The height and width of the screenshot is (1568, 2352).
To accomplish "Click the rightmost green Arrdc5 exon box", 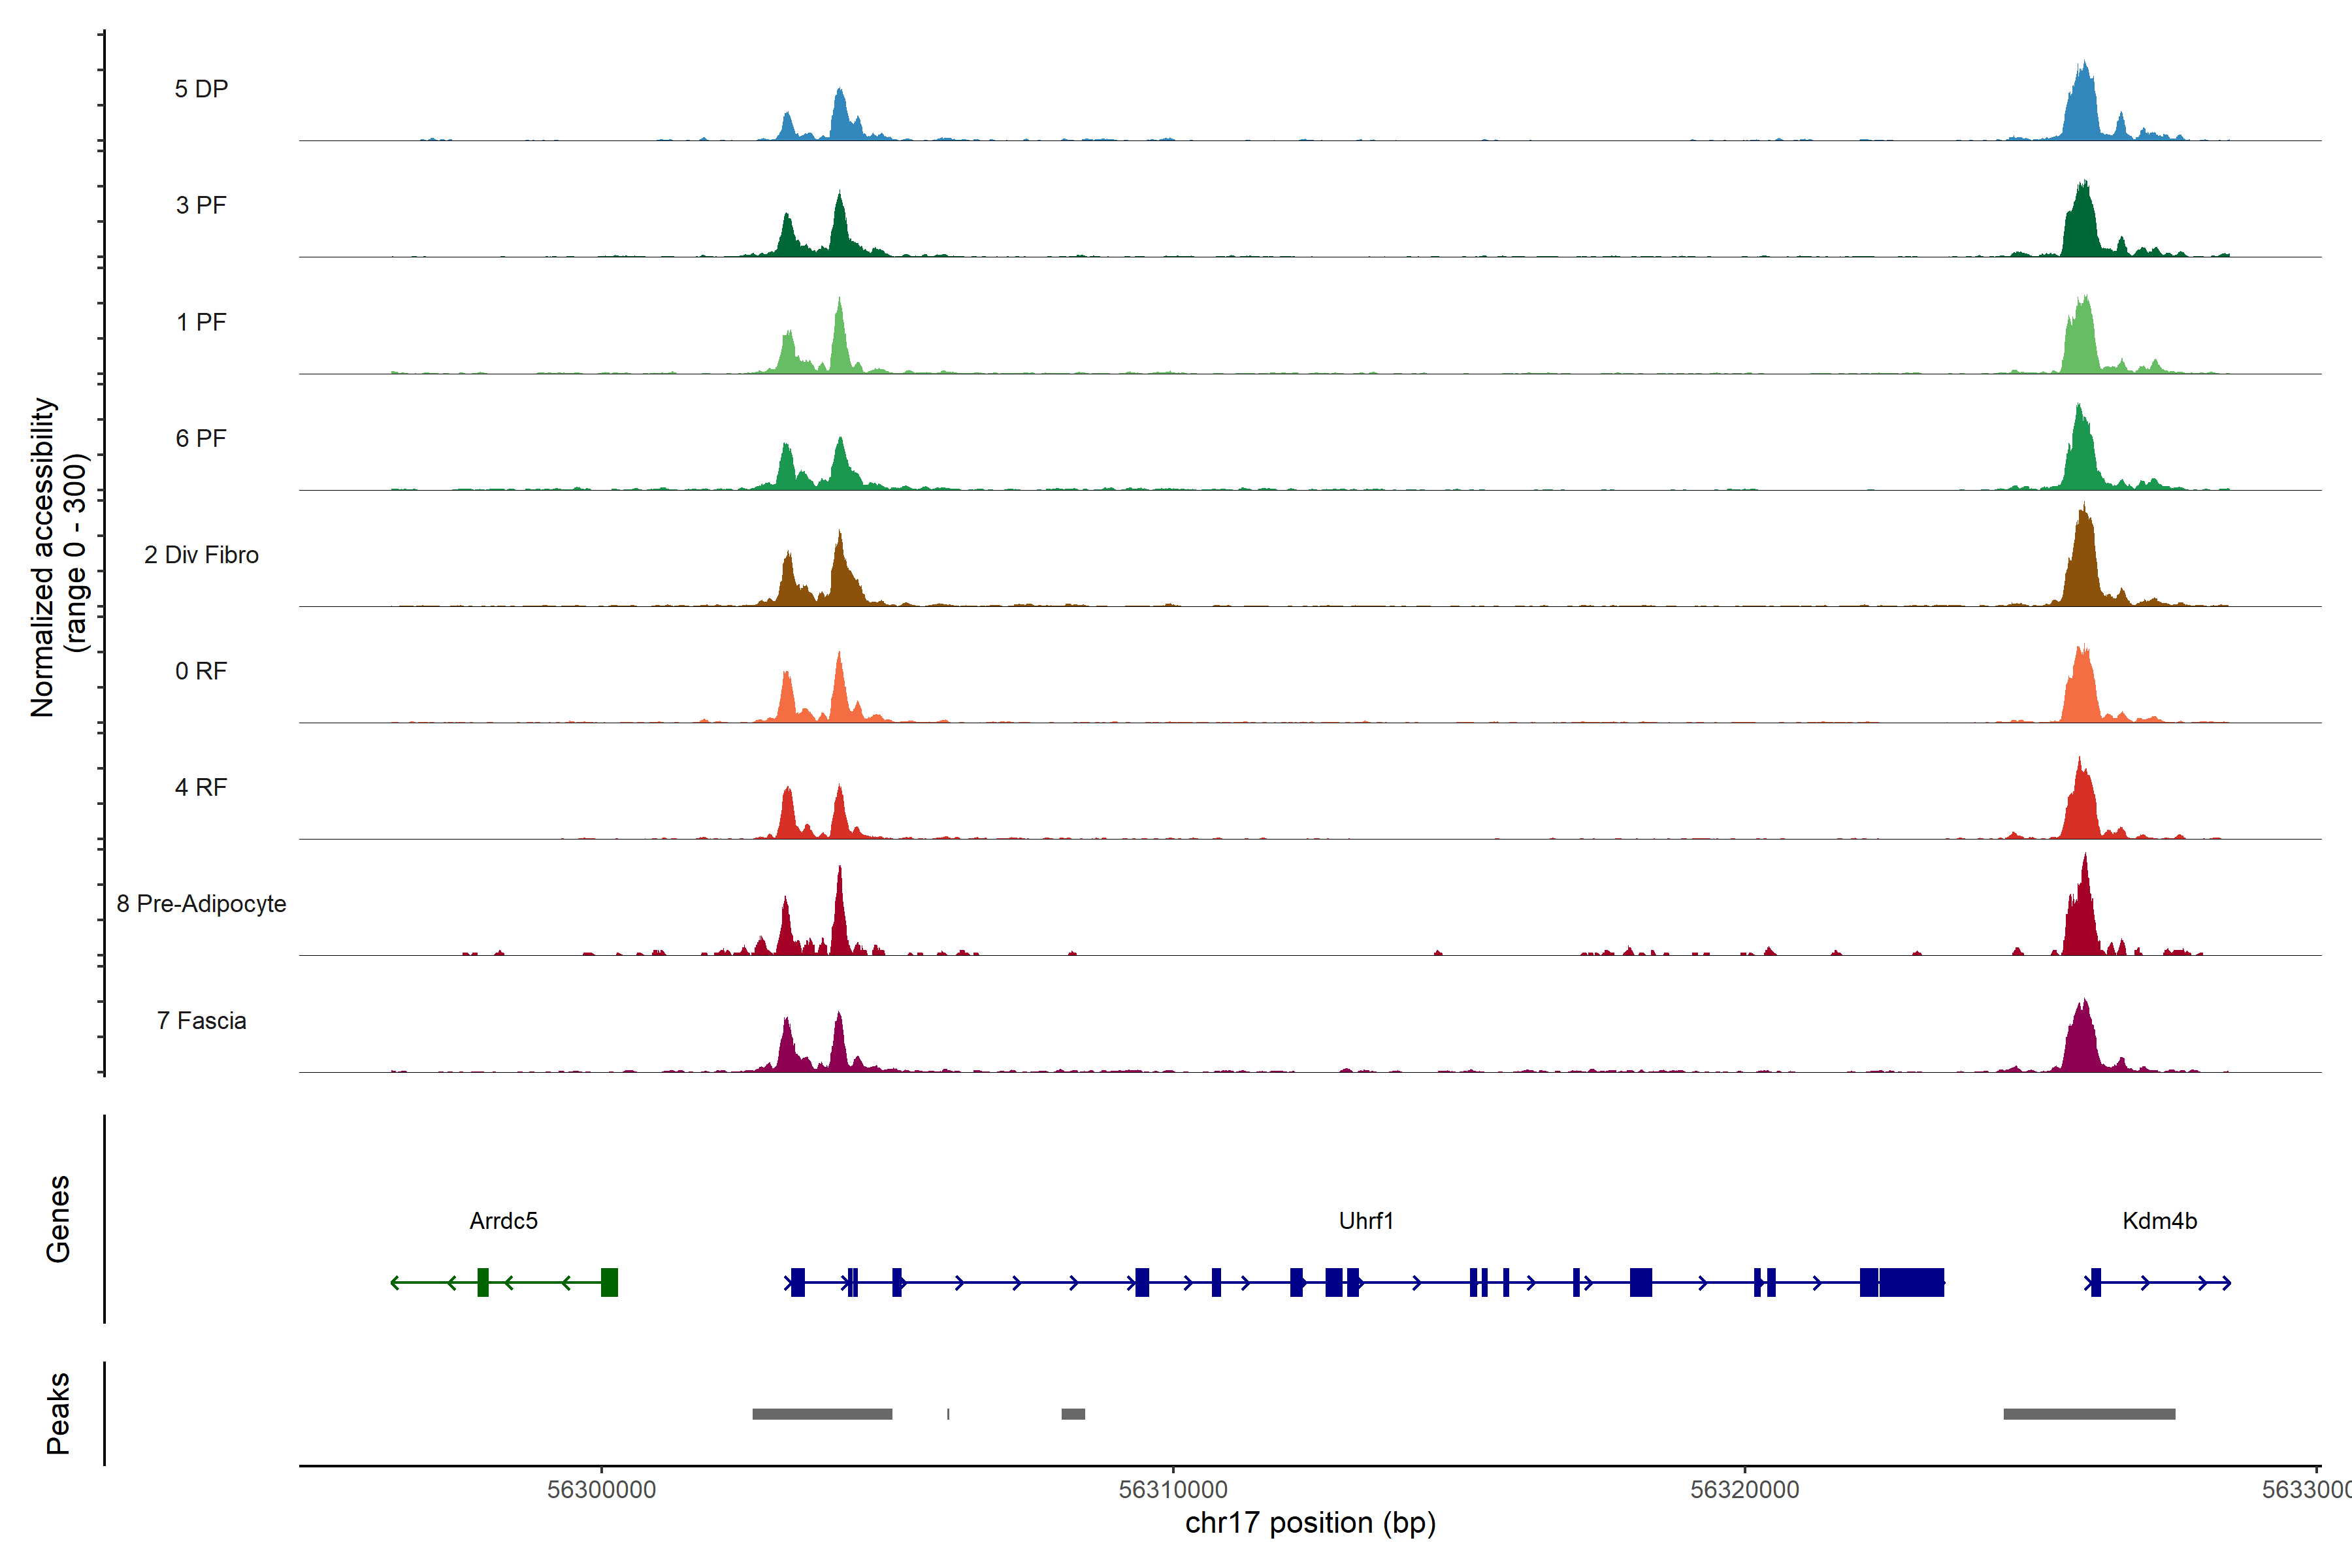I will coord(609,1282).
